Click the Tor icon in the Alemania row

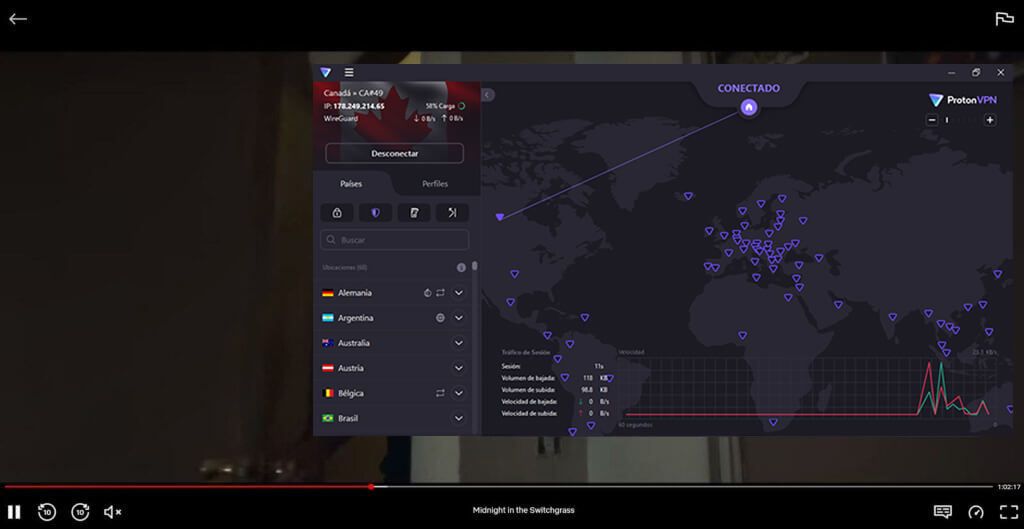pos(428,293)
